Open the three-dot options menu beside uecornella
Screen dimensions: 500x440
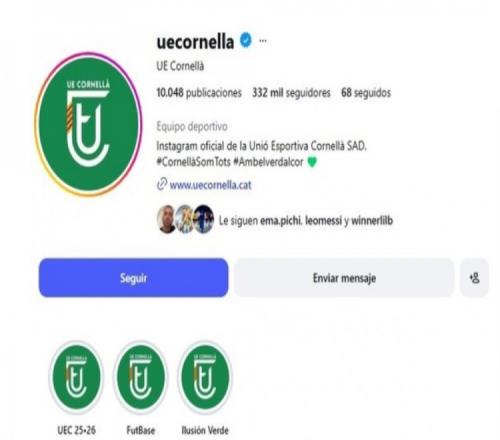263,41
